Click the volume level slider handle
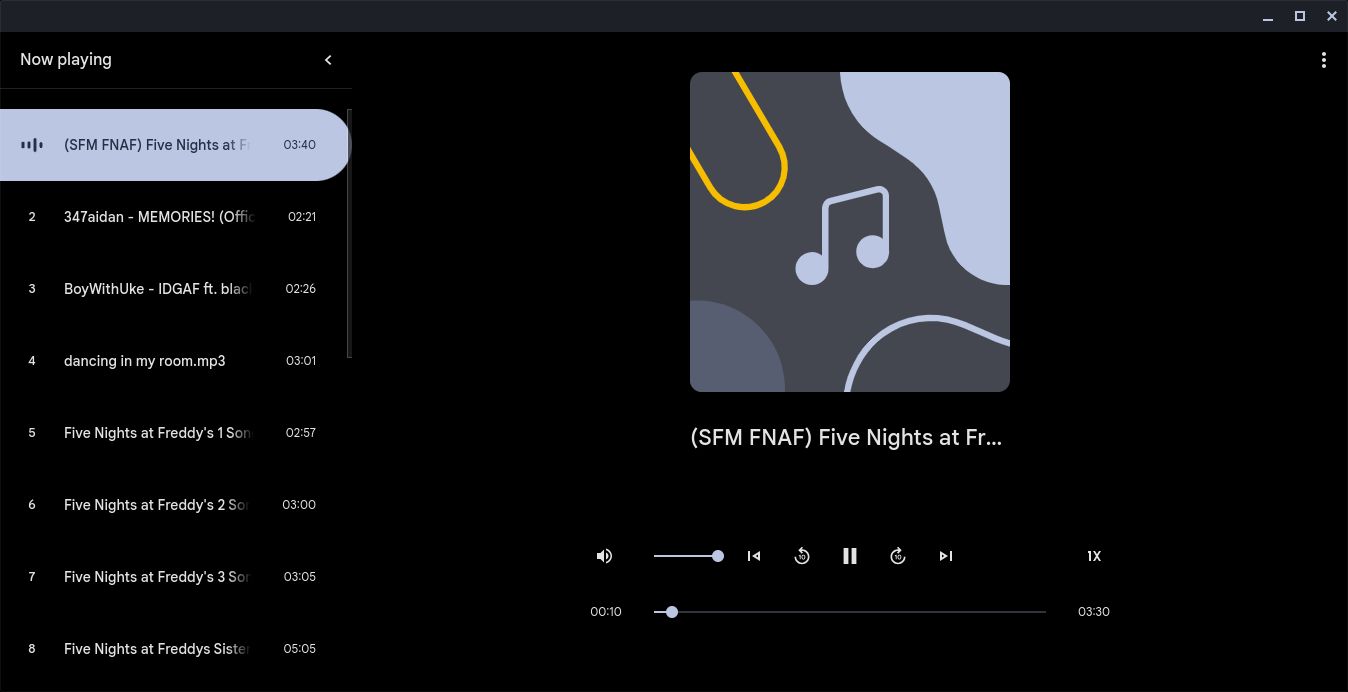Screen dimensions: 1348x692 [x=718, y=556]
